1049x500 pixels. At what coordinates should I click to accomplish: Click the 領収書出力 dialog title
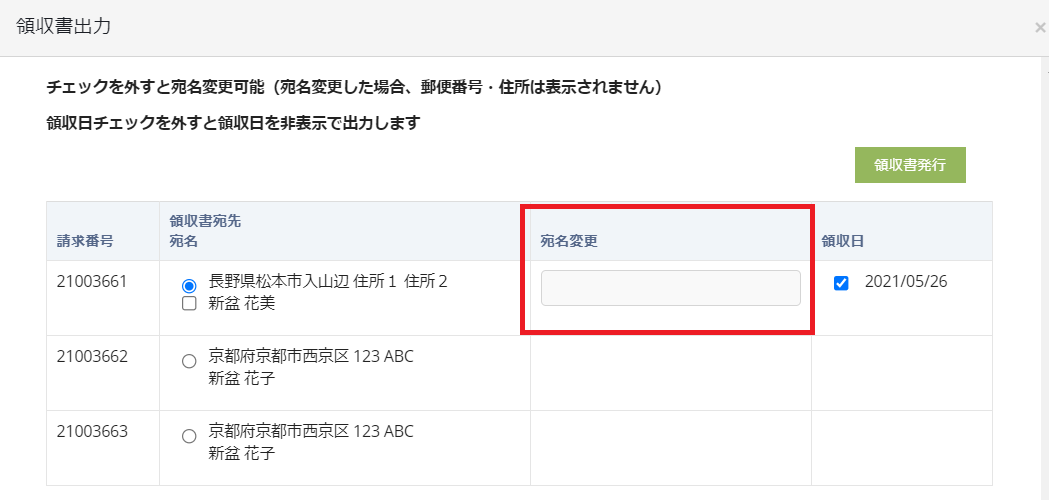point(63,27)
